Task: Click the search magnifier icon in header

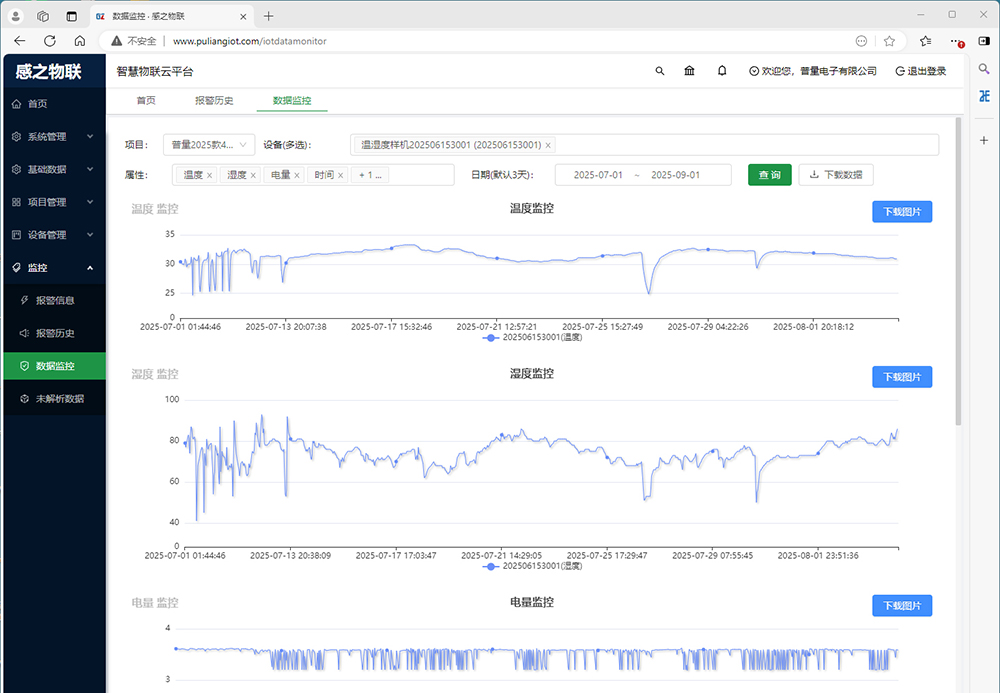Action: 659,71
